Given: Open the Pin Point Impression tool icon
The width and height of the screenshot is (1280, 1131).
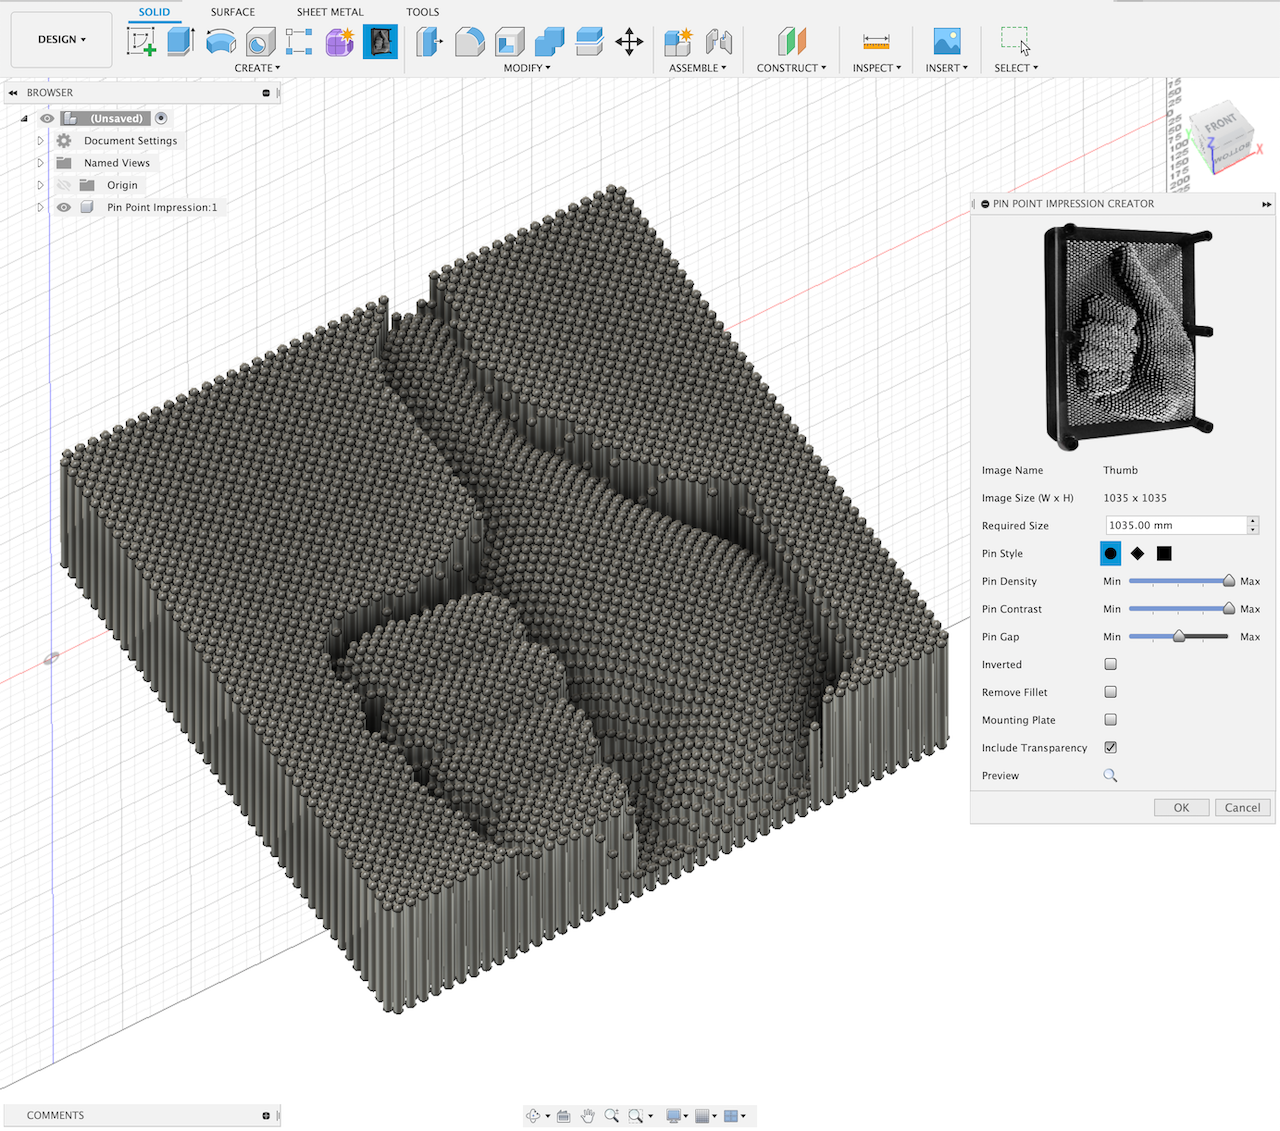Looking at the screenshot, I should pyautogui.click(x=380, y=41).
